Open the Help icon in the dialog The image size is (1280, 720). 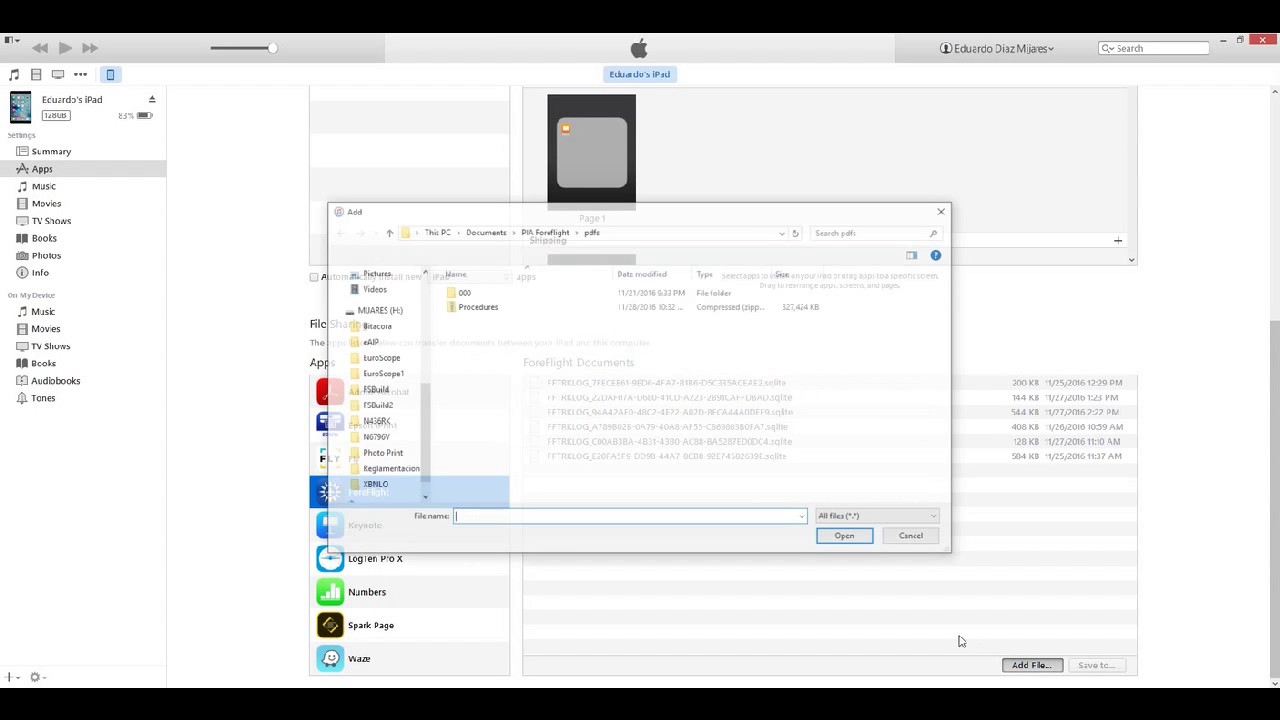coord(935,256)
